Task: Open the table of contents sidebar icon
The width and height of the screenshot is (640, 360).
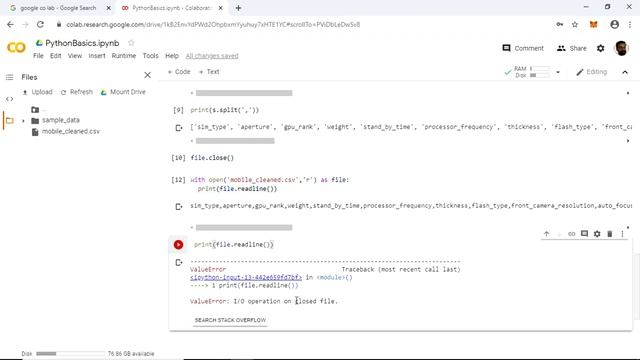Action: point(9,77)
